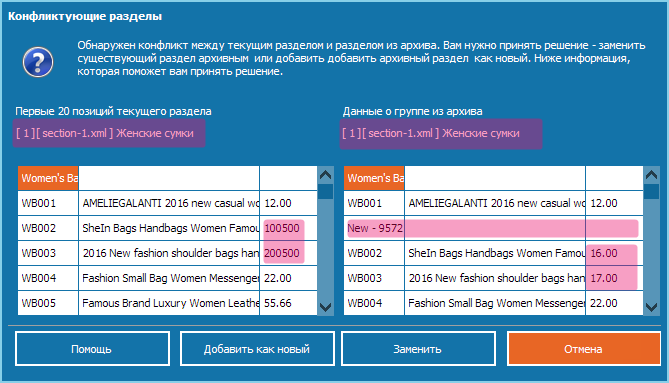The width and height of the screenshot is (669, 383).
Task: Select WB001 cell in left table
Action: pyautogui.click(x=48, y=203)
